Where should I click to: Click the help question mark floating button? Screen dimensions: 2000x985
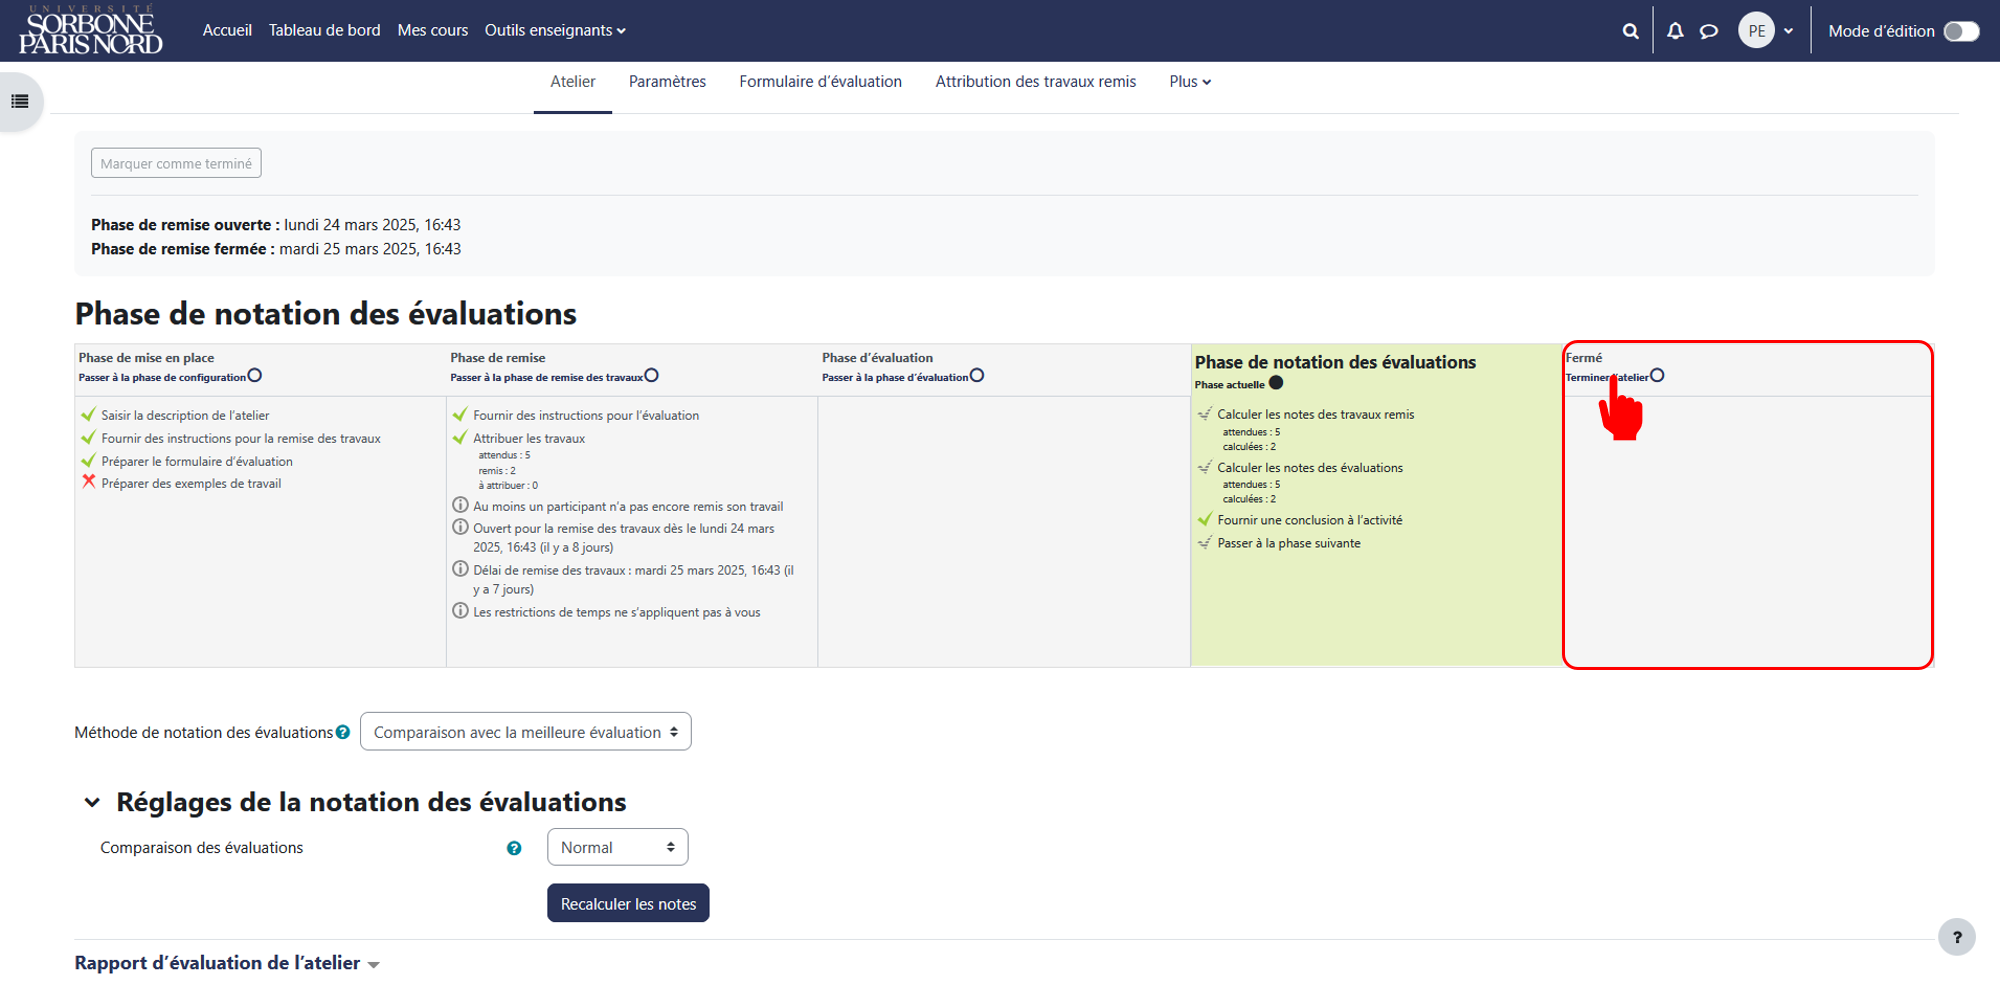point(1957,937)
